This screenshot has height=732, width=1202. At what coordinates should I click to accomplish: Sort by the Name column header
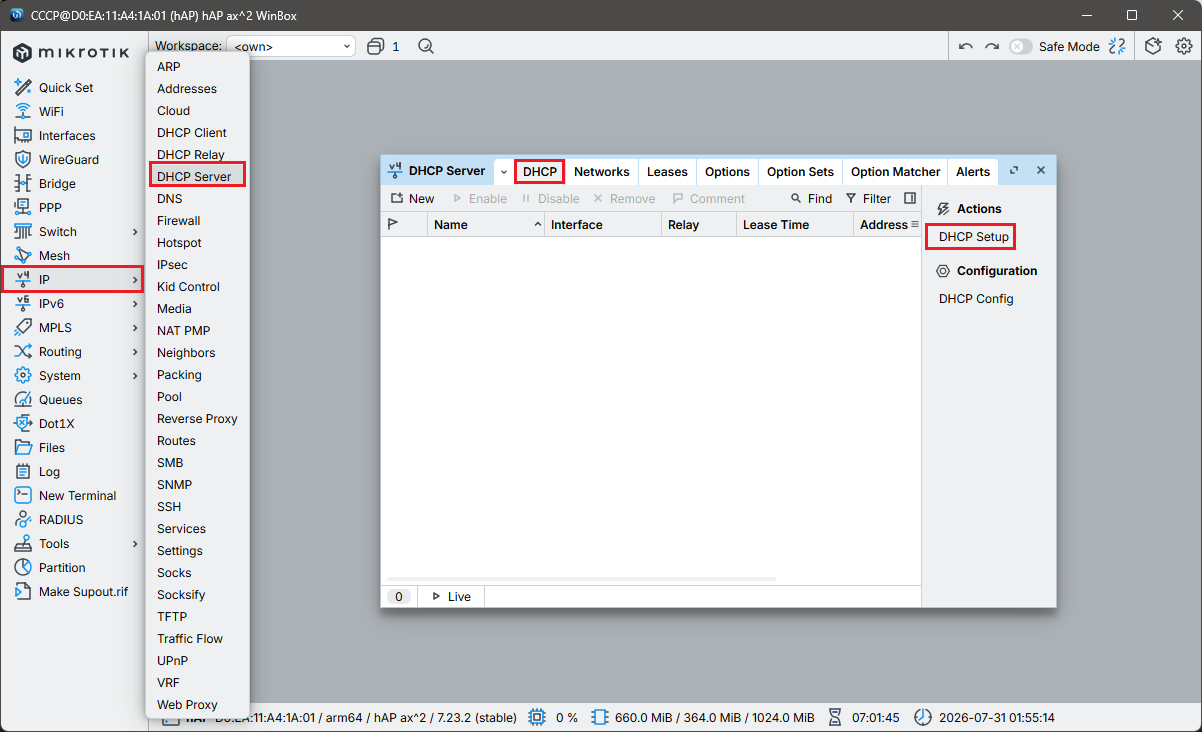(x=486, y=225)
